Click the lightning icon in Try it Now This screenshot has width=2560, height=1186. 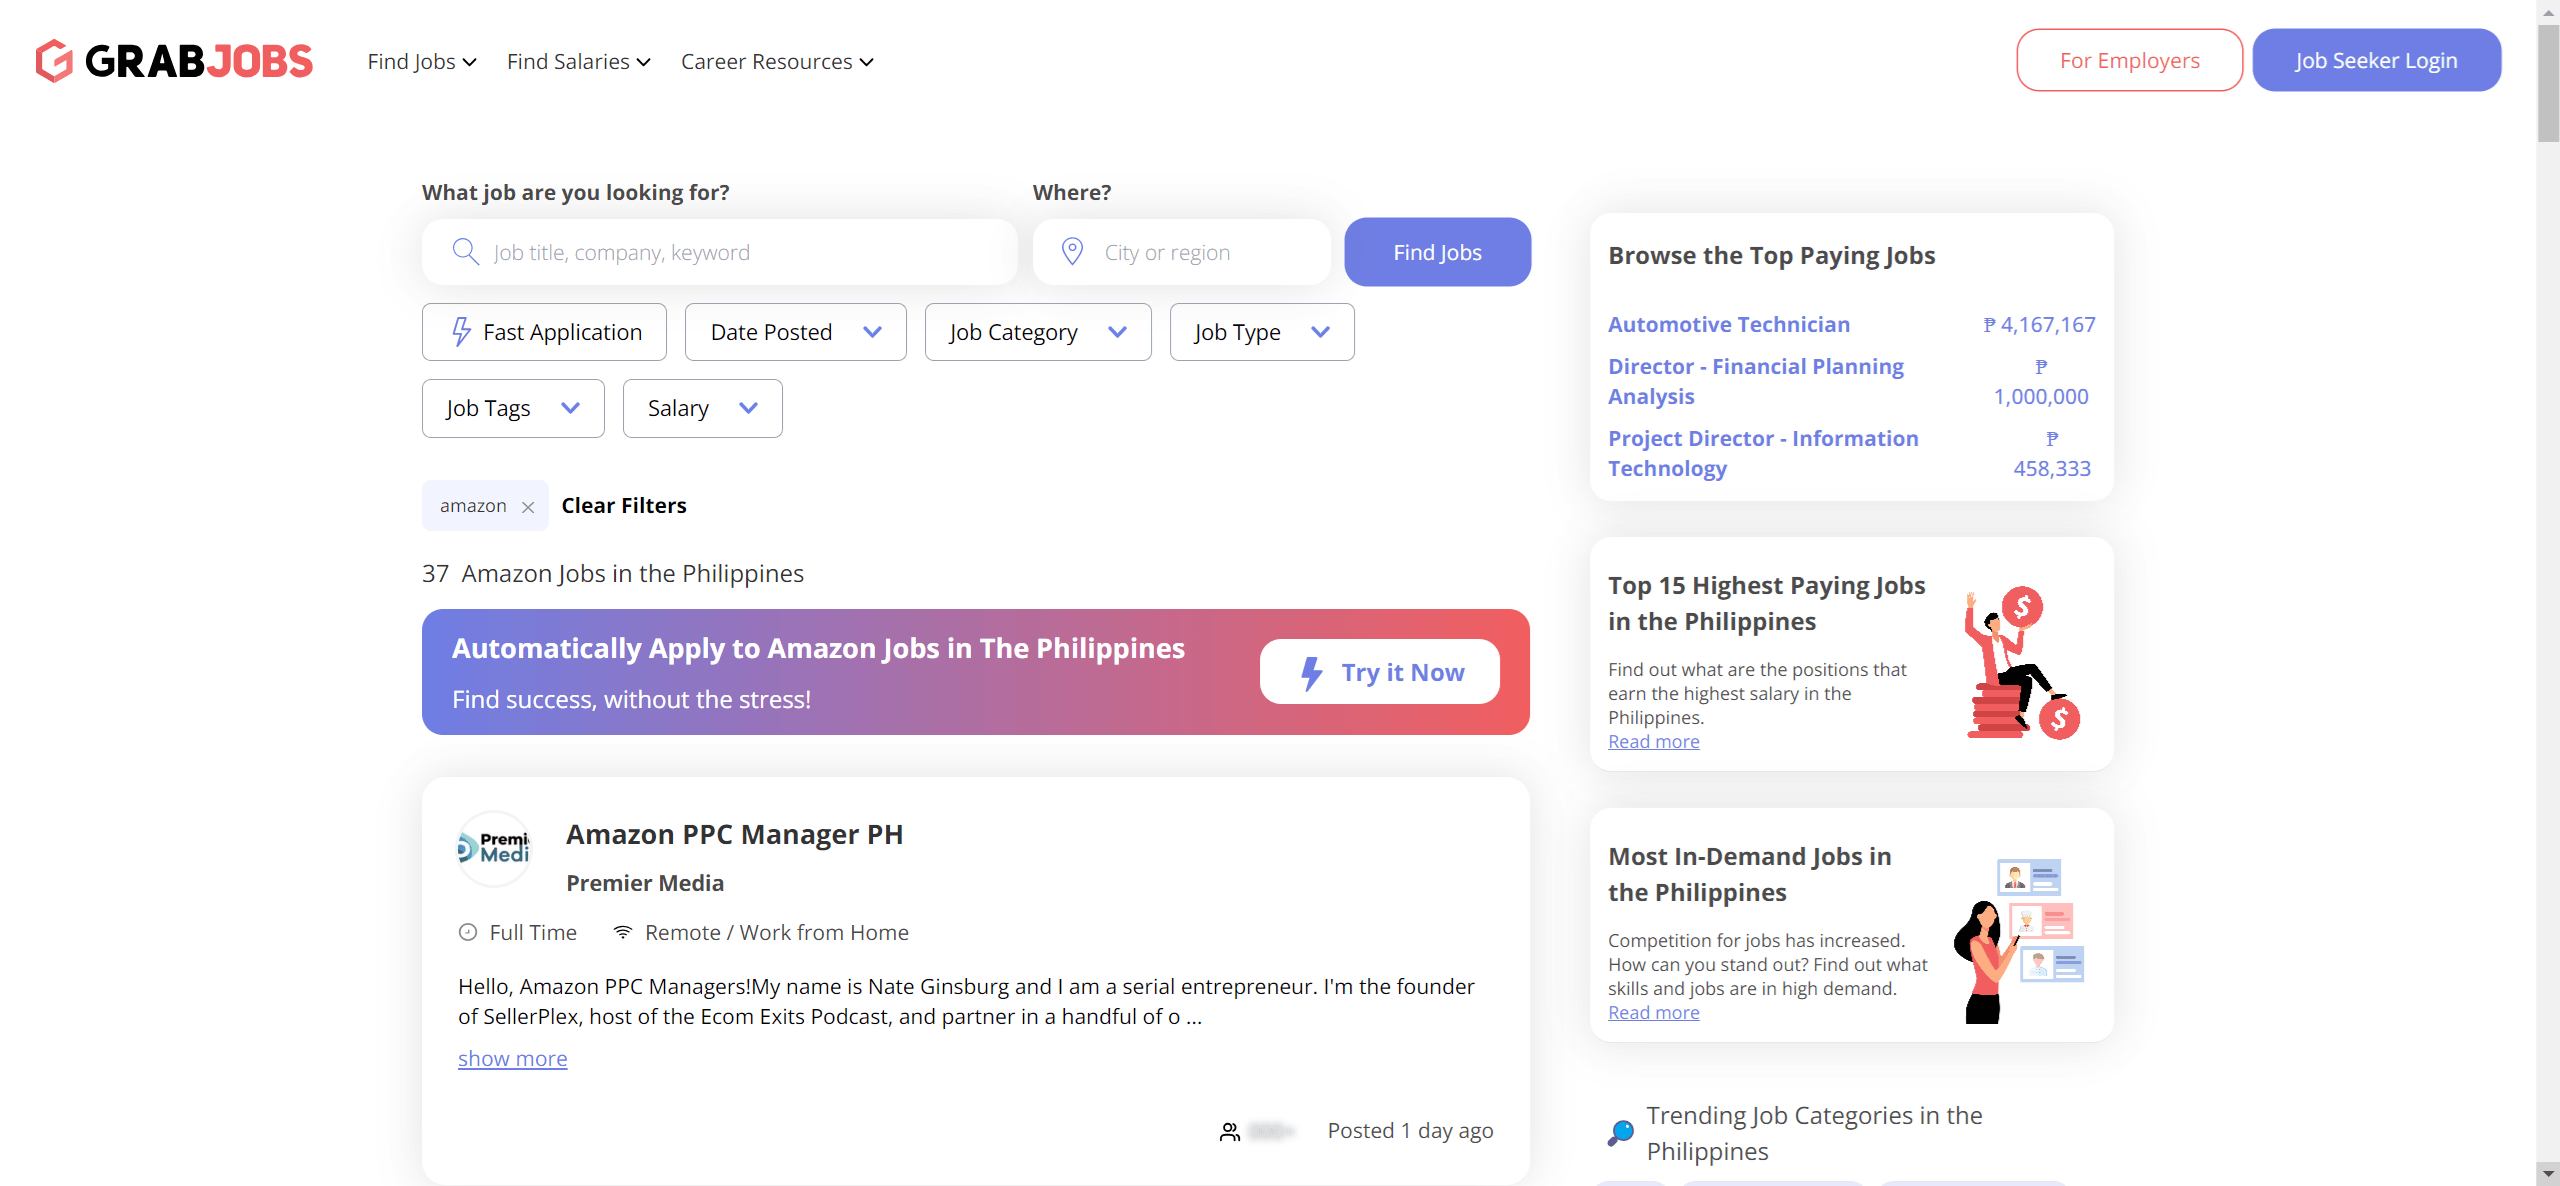coord(1311,673)
